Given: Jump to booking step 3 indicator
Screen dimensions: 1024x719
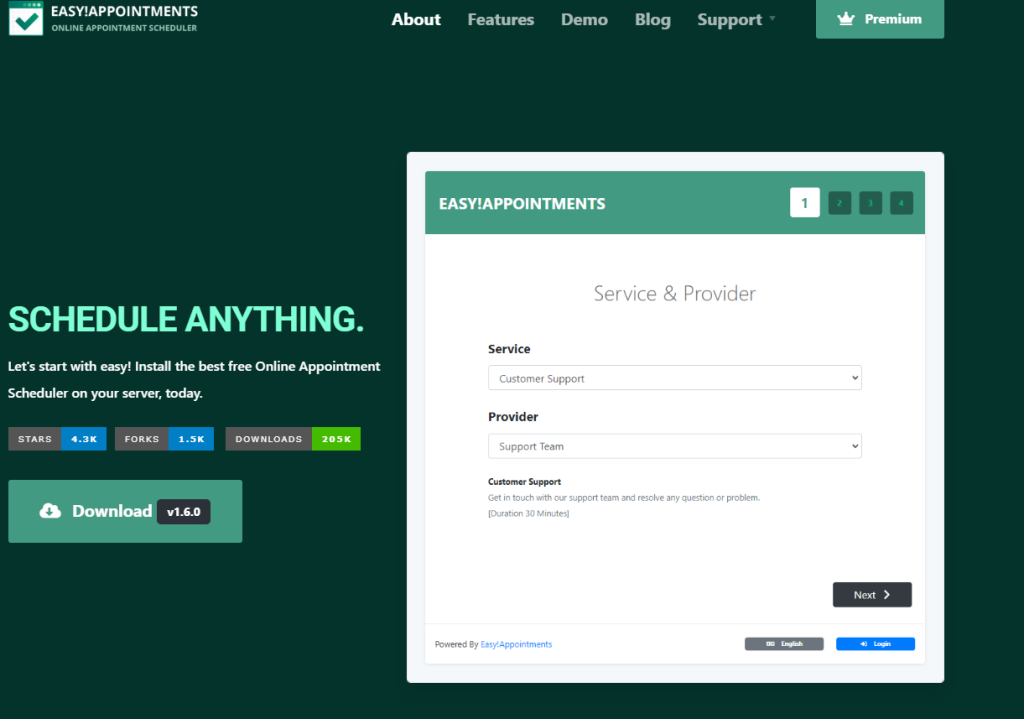Looking at the screenshot, I should (x=871, y=203).
